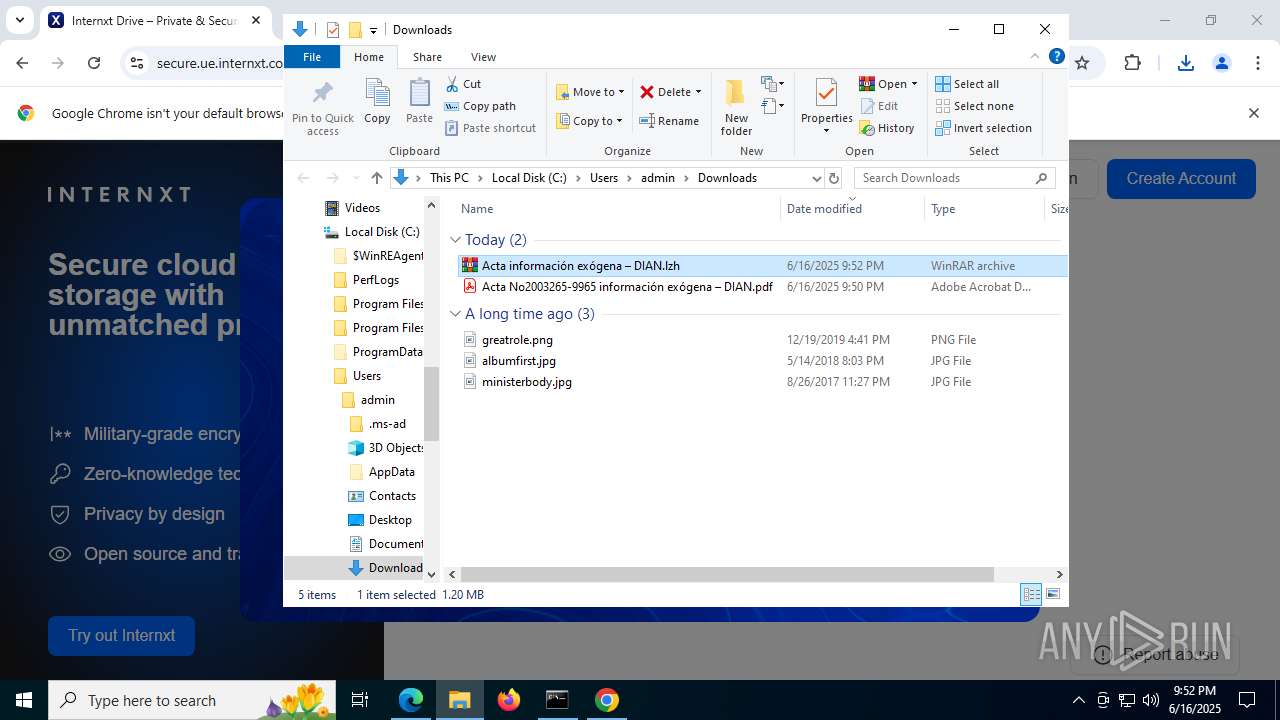Click Select none in ribbon

pos(974,106)
